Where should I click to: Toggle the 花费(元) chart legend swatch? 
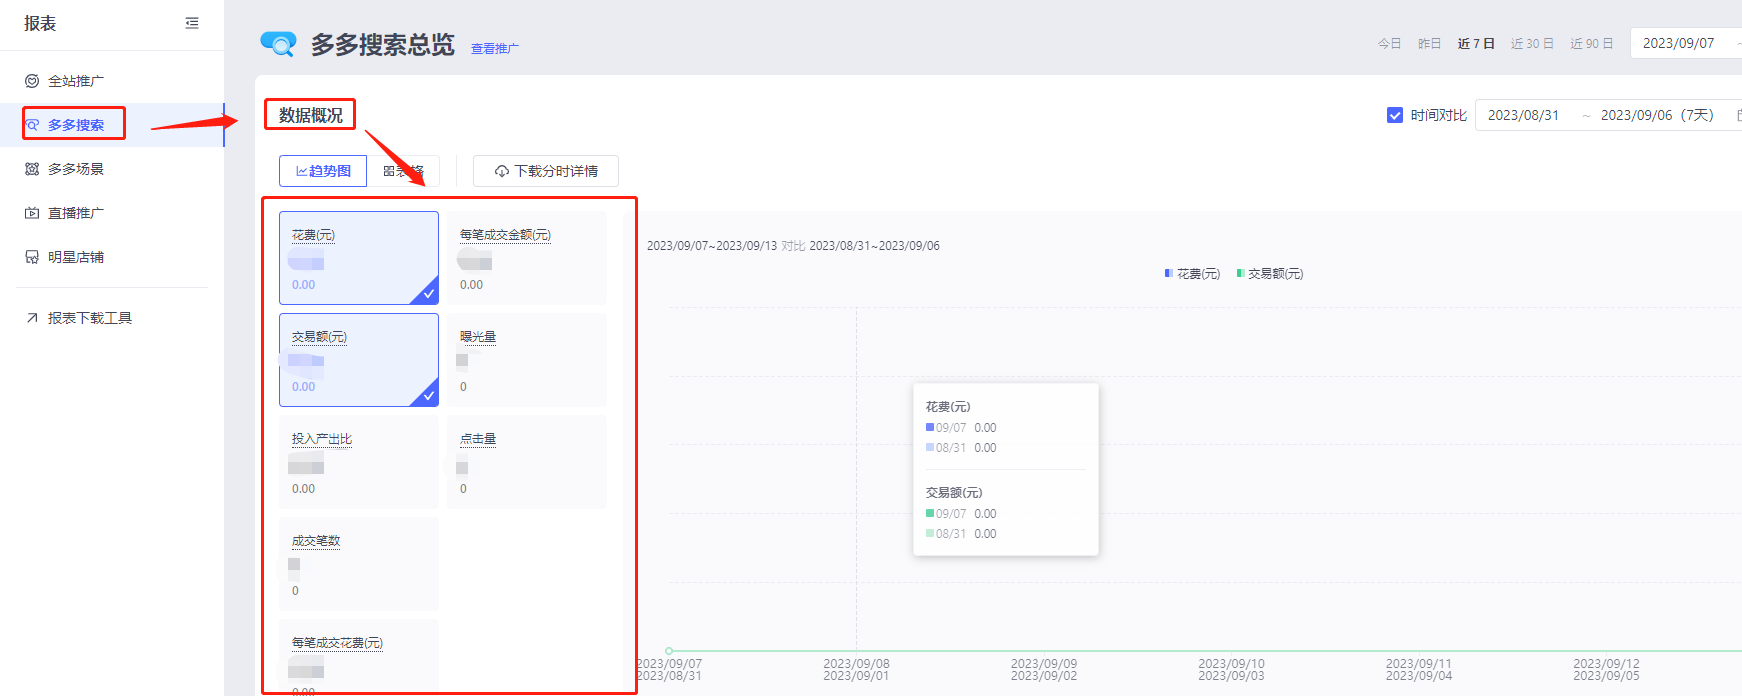tap(1168, 273)
